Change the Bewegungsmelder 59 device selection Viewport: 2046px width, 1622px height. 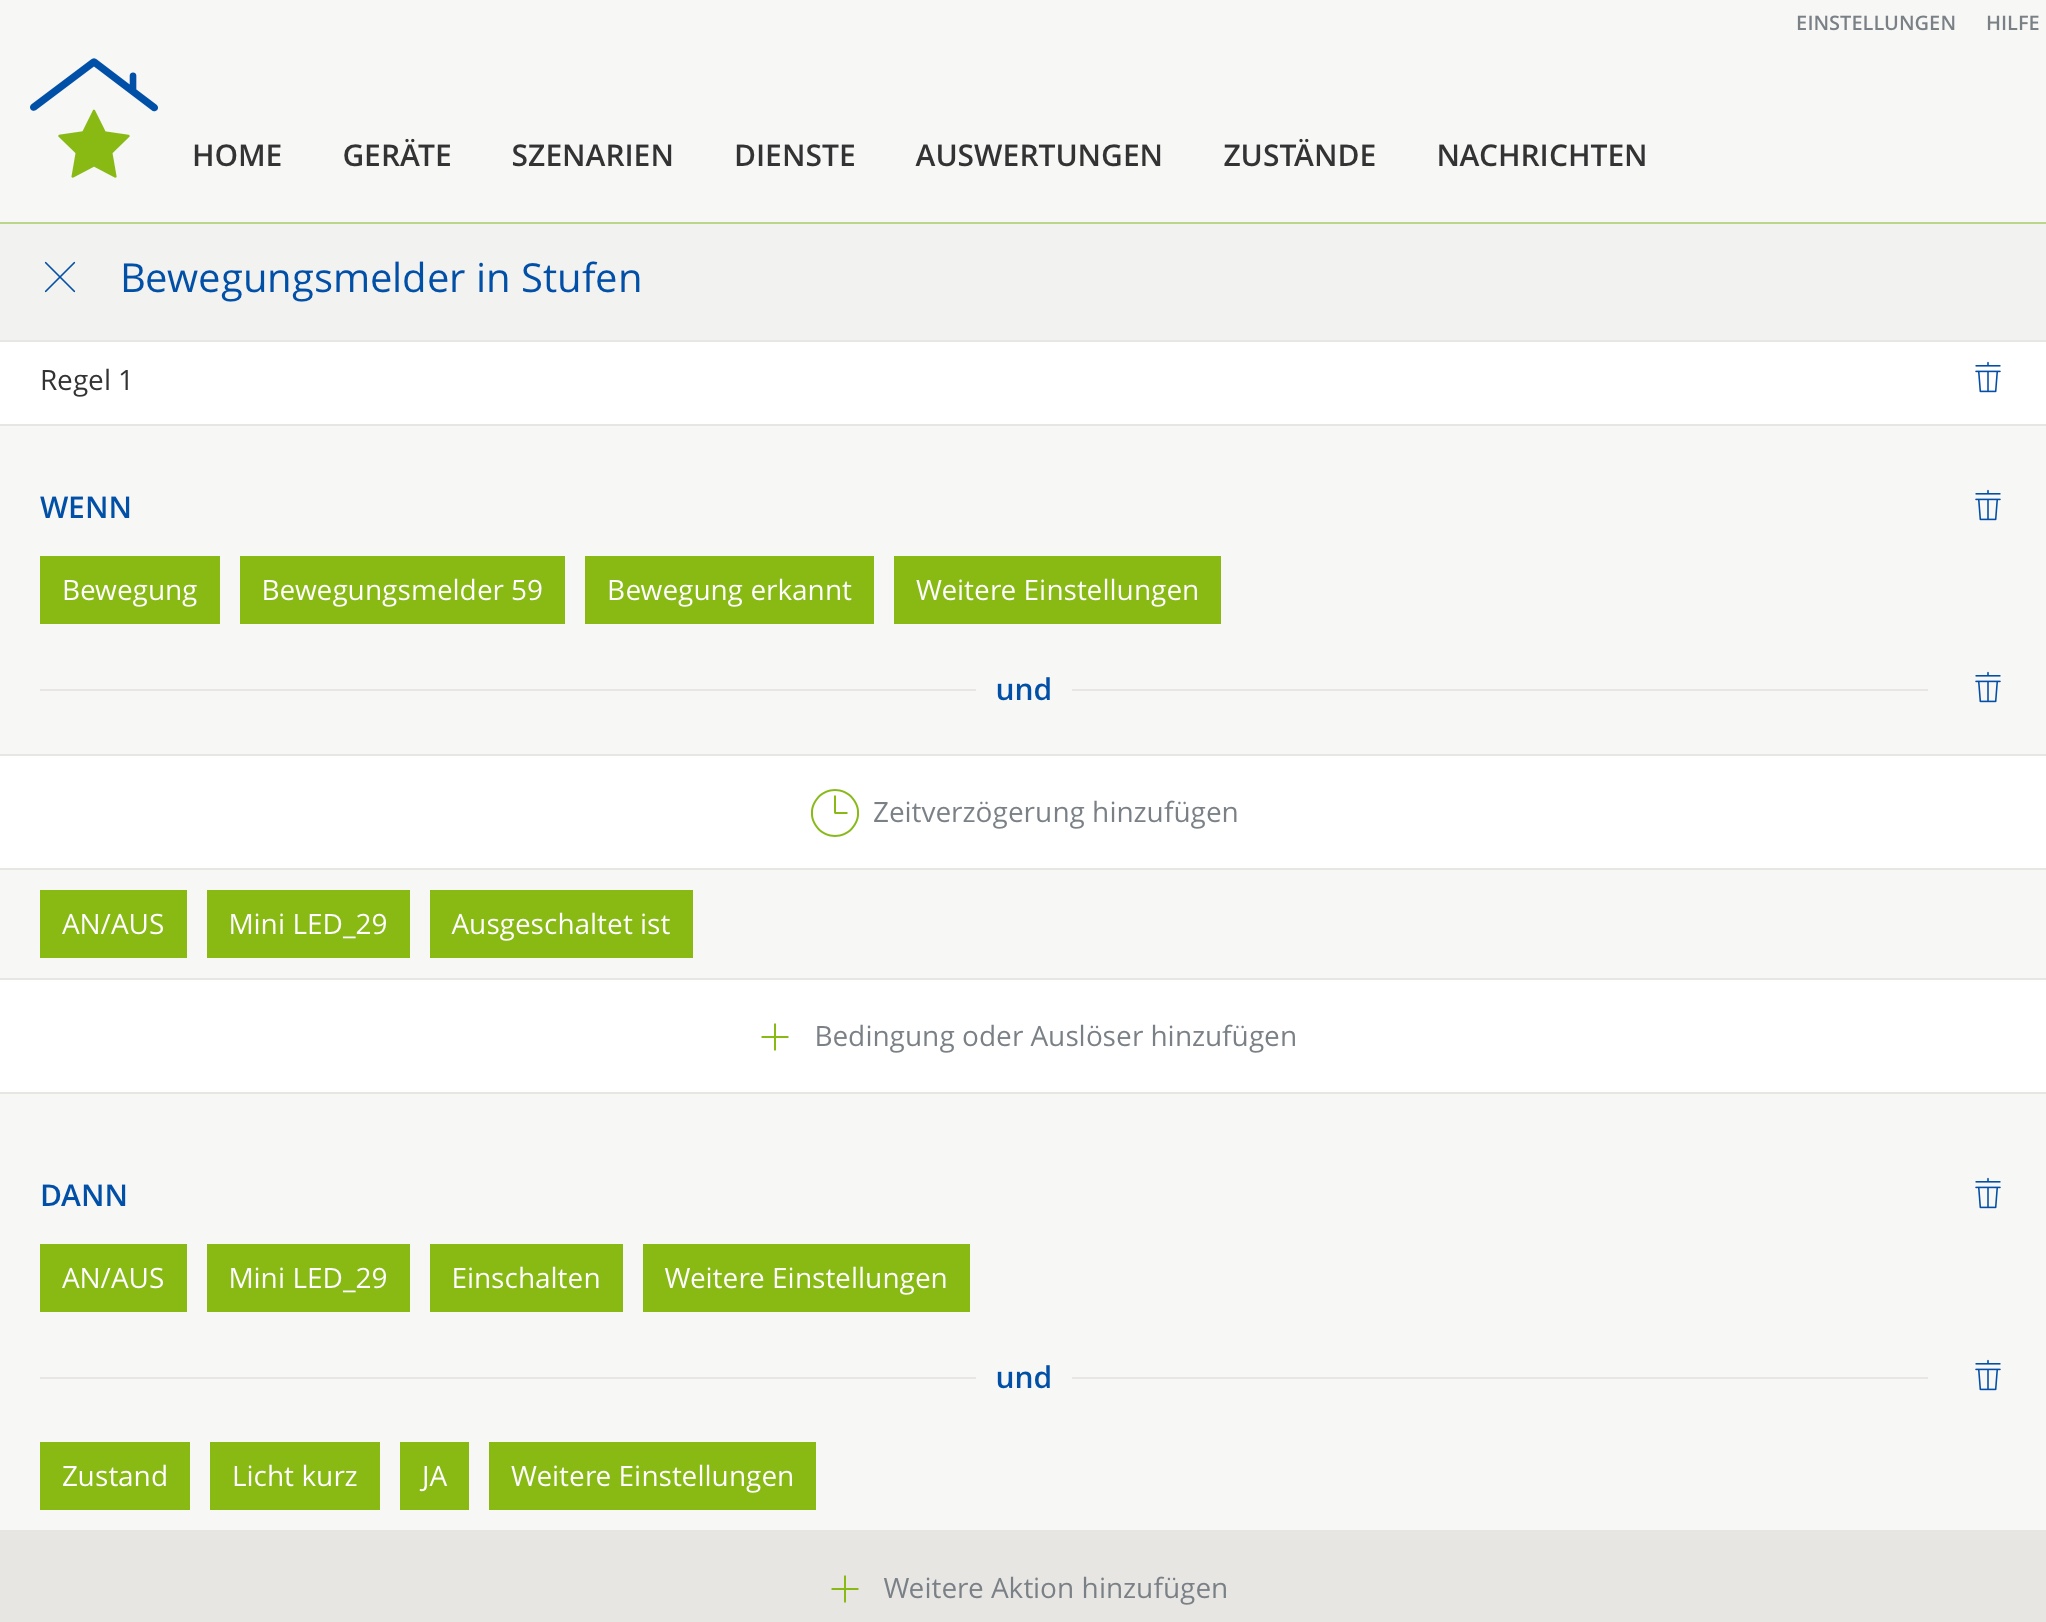coord(402,590)
